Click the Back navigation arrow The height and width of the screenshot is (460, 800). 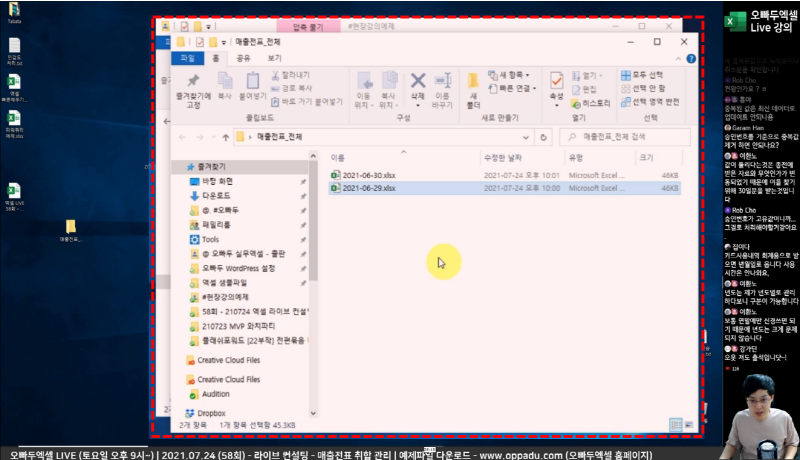click(x=183, y=137)
